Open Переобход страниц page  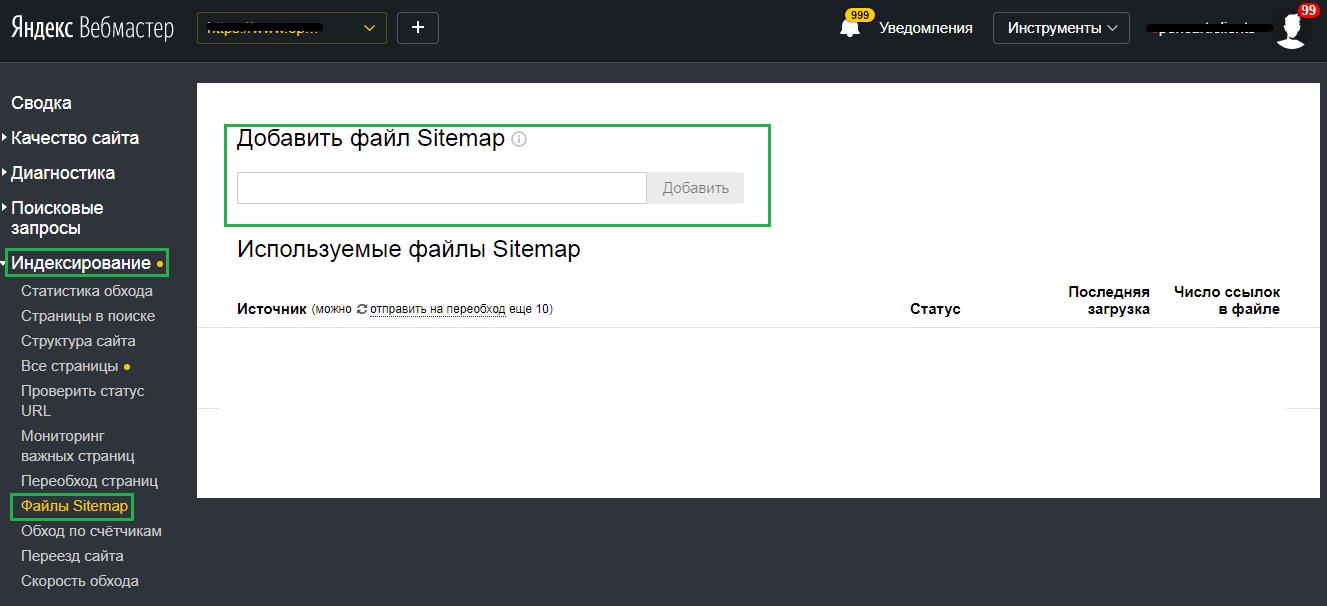89,481
